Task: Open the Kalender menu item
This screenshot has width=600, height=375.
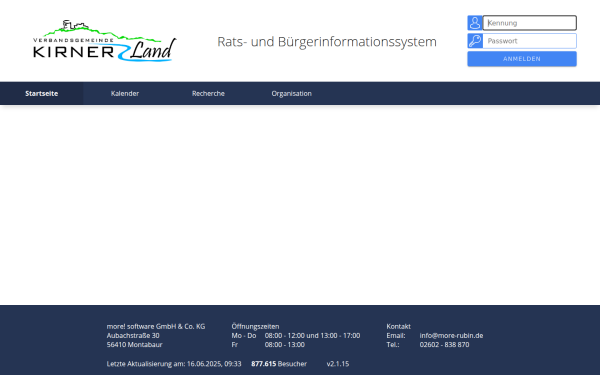Action: (125, 93)
